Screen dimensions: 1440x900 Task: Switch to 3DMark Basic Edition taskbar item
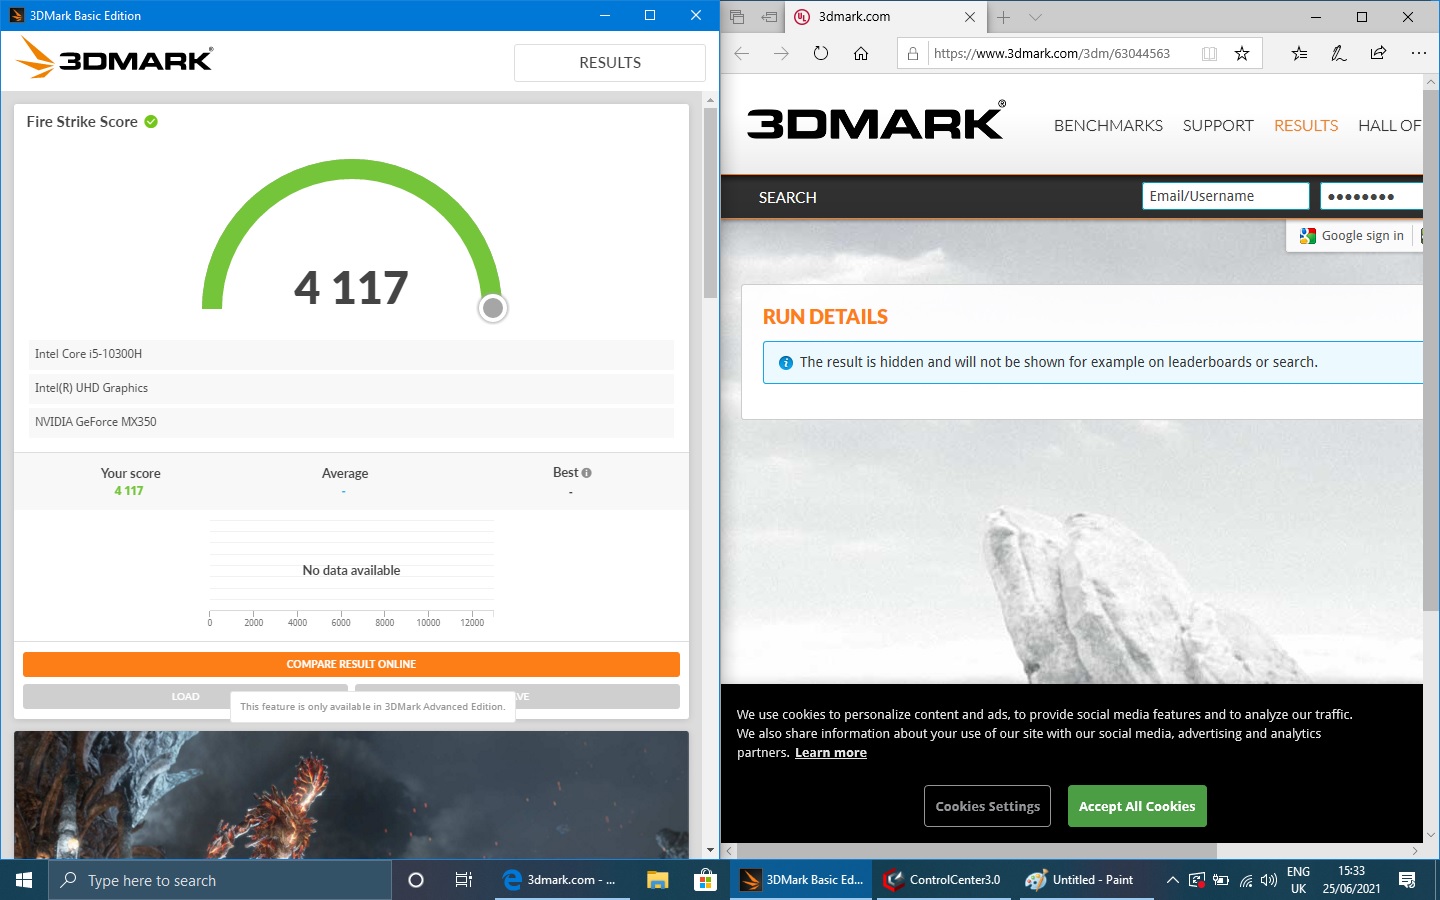(802, 880)
